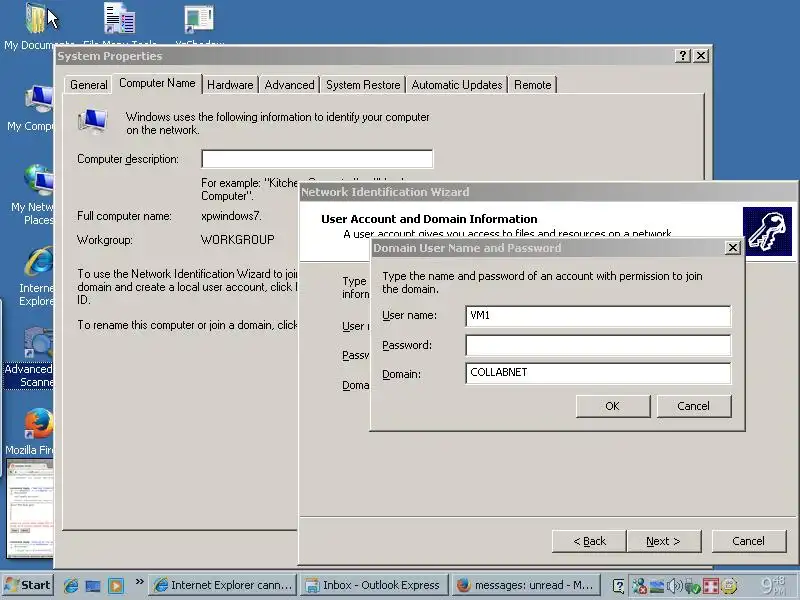Click the display adapter tray icon
800x600 pixels.
(x=657, y=586)
